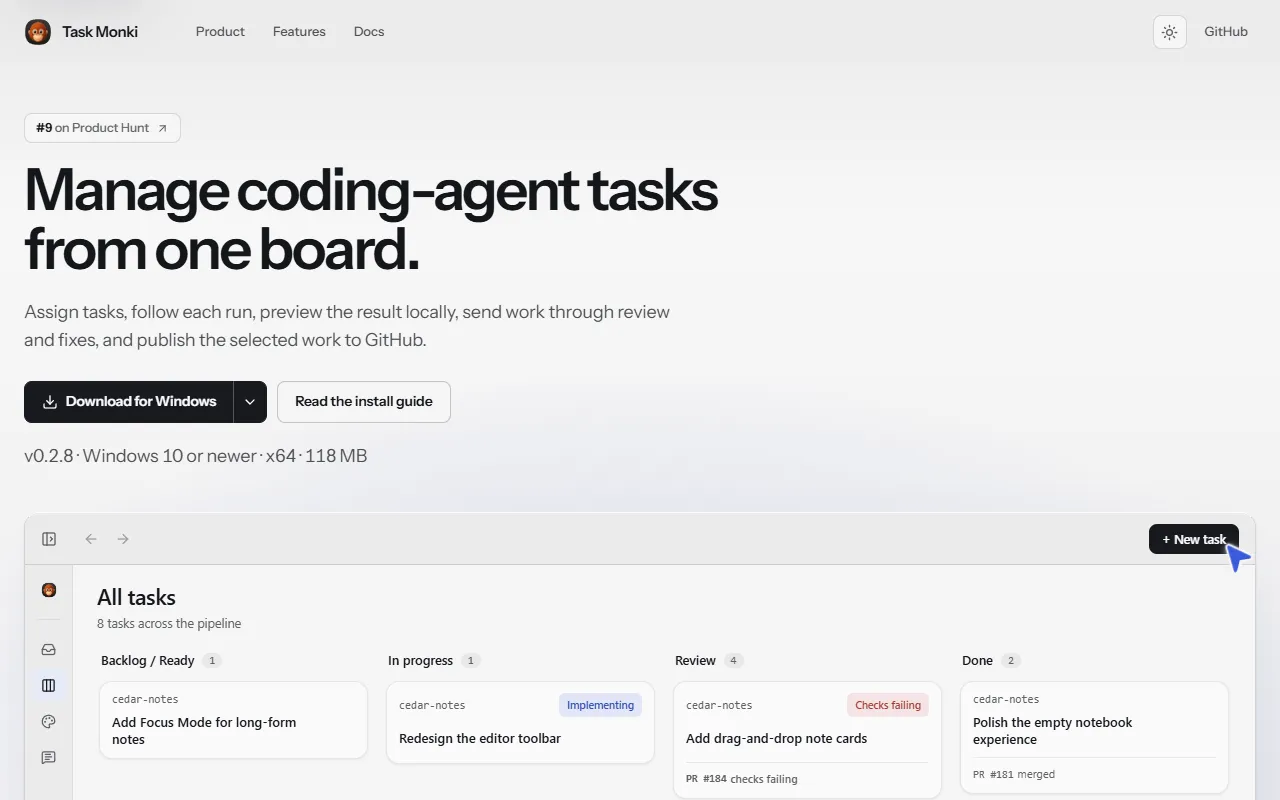Visit the GitHub link in the header
Image resolution: width=1280 pixels, height=800 pixels.
tap(1226, 32)
